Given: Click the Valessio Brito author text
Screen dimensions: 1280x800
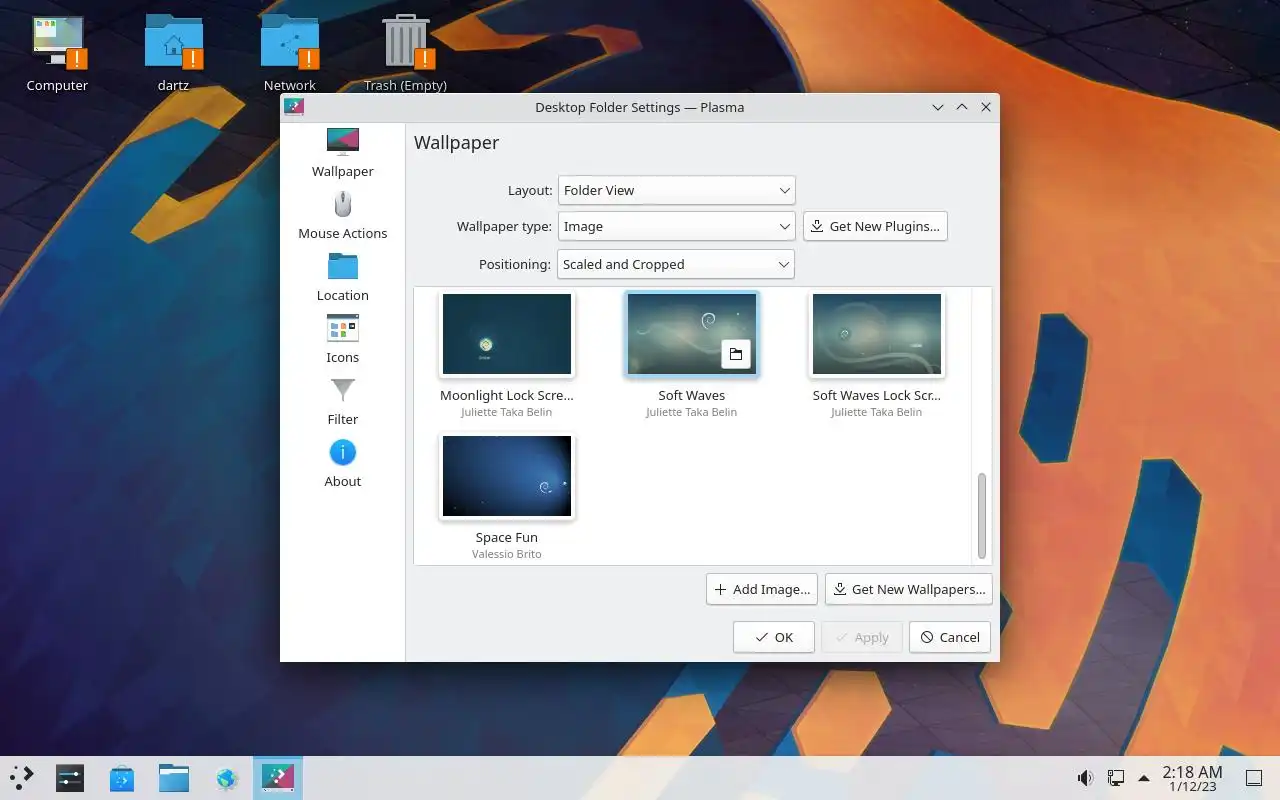Looking at the screenshot, I should [x=507, y=554].
